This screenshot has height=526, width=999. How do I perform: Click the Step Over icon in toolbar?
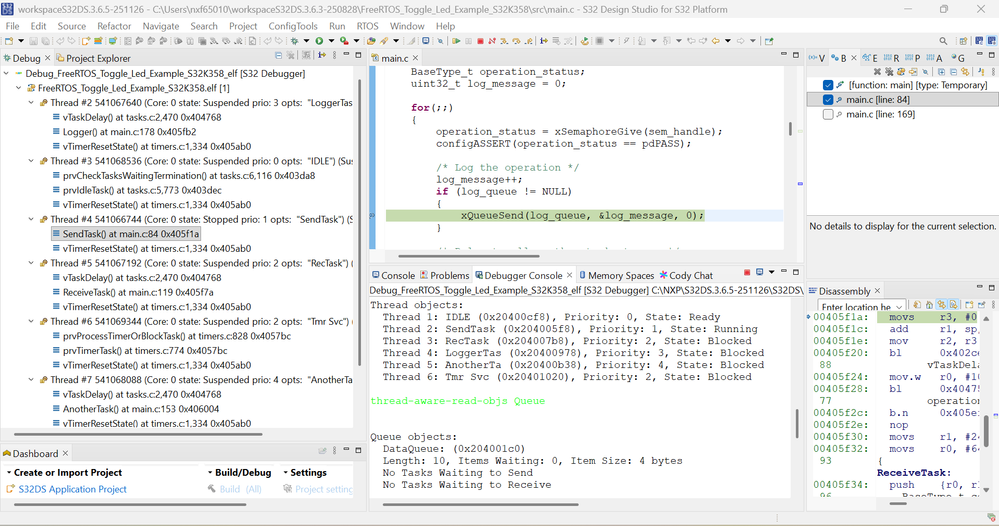click(x=517, y=41)
